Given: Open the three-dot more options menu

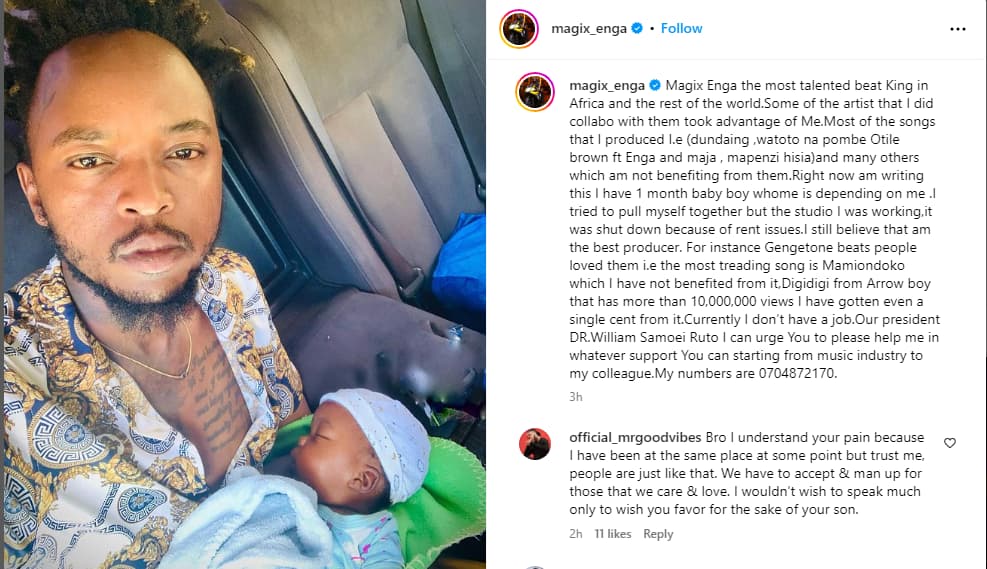Looking at the screenshot, I should point(957,29).
